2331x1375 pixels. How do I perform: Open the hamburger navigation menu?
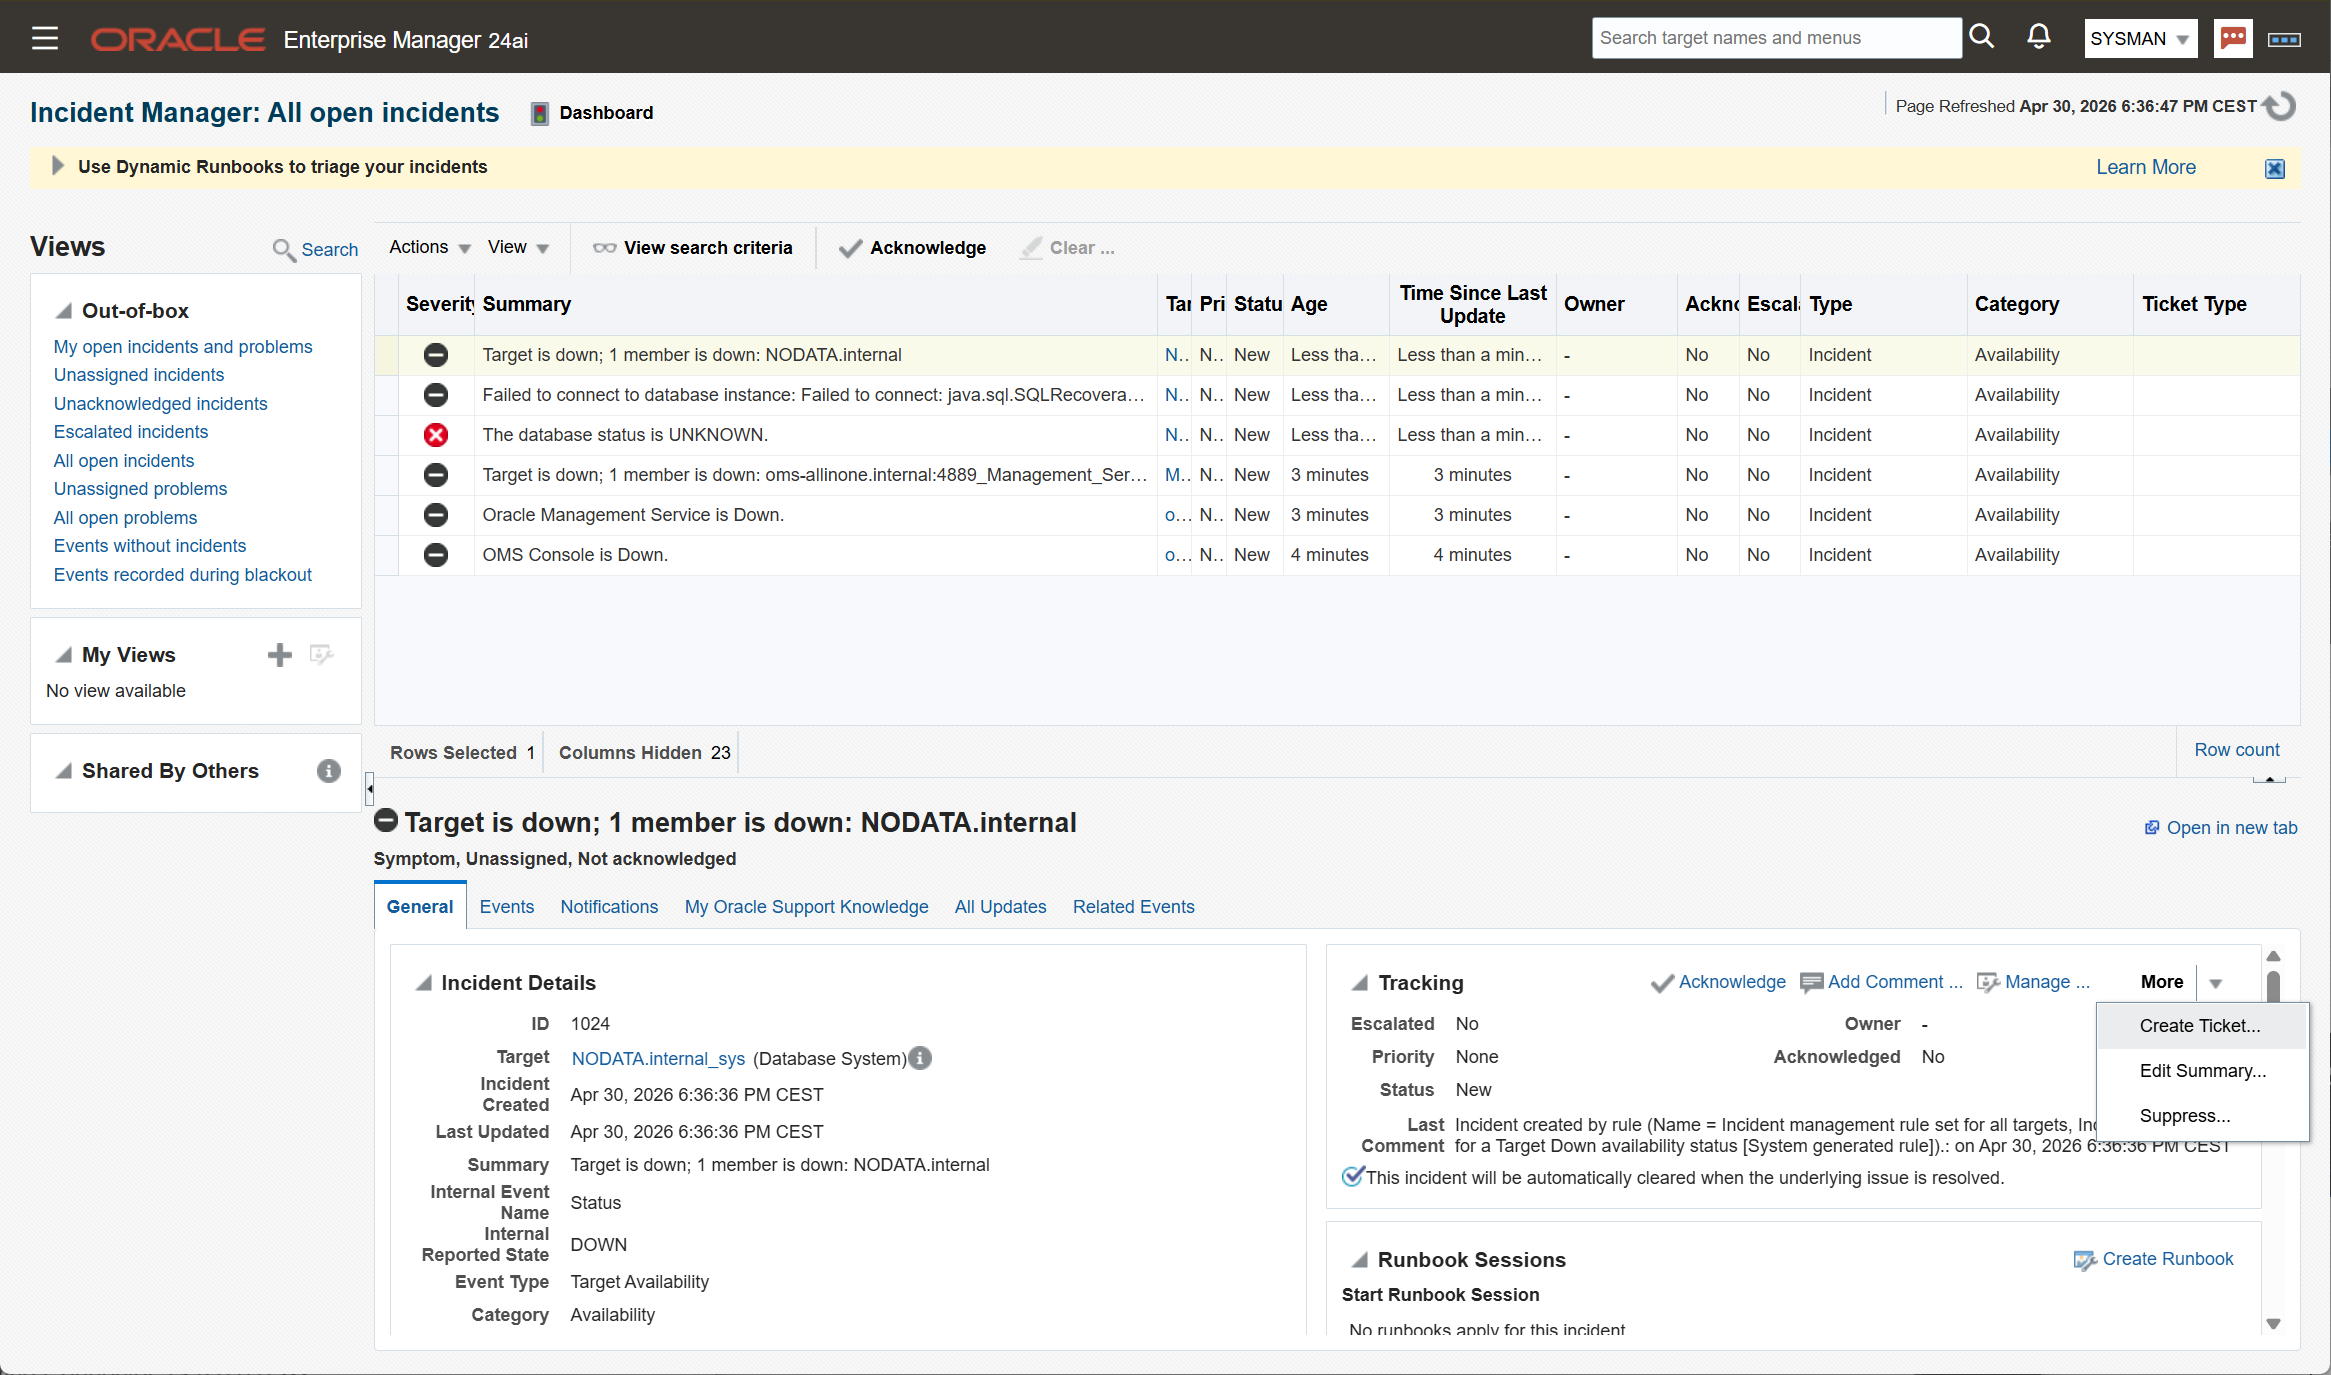click(45, 38)
